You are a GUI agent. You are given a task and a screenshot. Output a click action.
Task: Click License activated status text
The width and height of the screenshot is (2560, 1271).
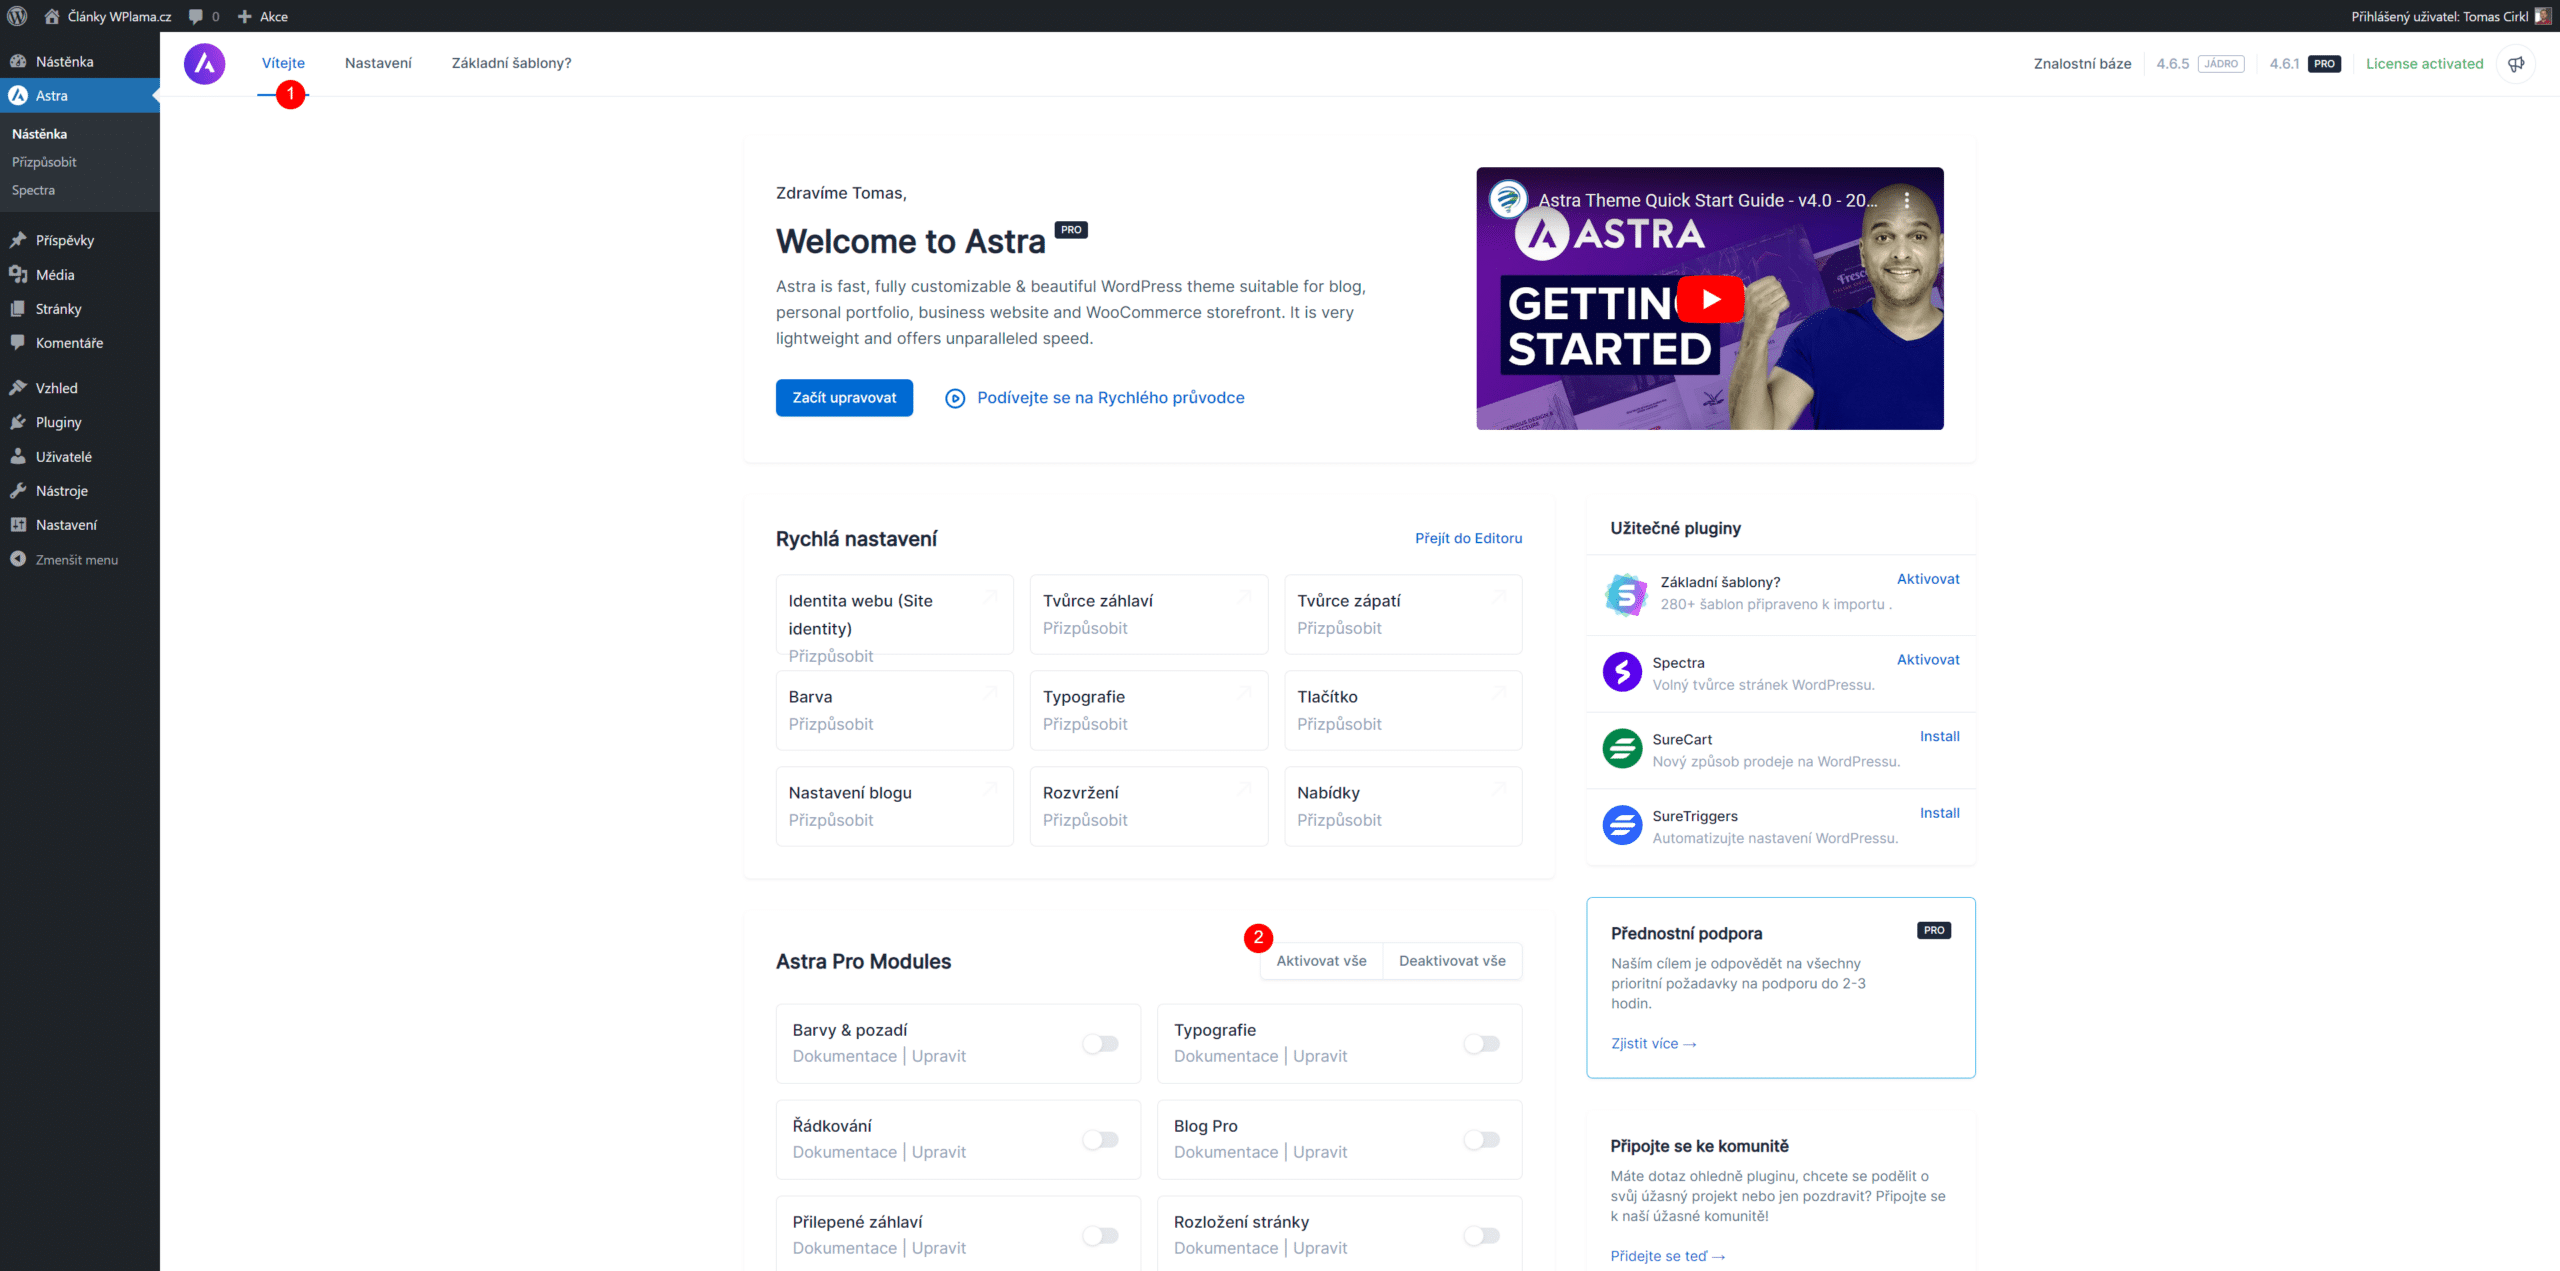click(2424, 64)
